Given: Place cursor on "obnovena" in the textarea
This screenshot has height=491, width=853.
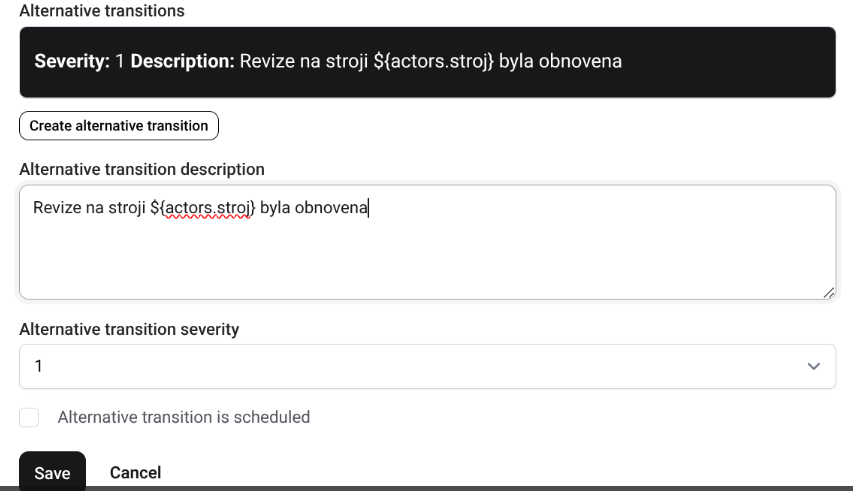Looking at the screenshot, I should point(336,208).
